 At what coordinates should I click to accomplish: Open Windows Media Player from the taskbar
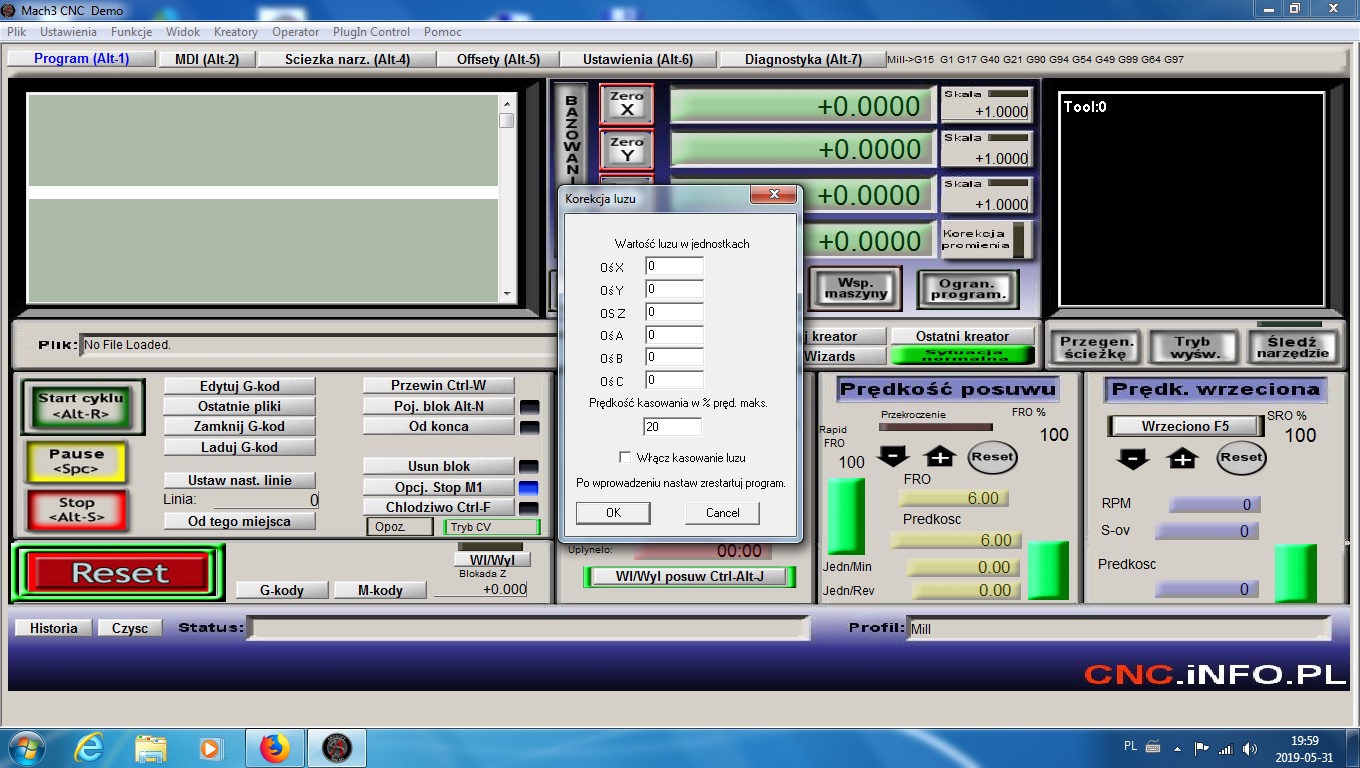(x=210, y=747)
